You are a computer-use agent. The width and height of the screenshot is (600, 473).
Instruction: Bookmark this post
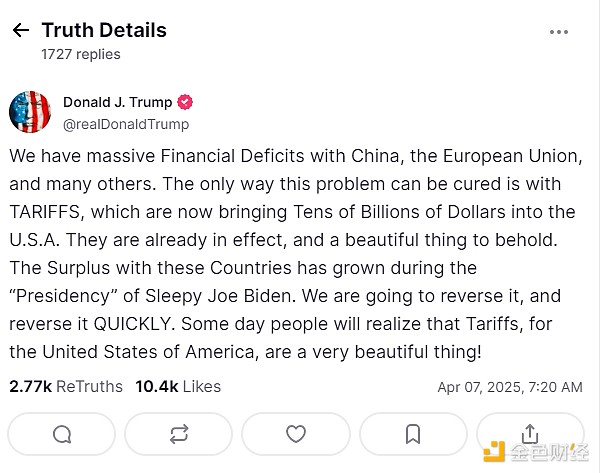coord(413,434)
